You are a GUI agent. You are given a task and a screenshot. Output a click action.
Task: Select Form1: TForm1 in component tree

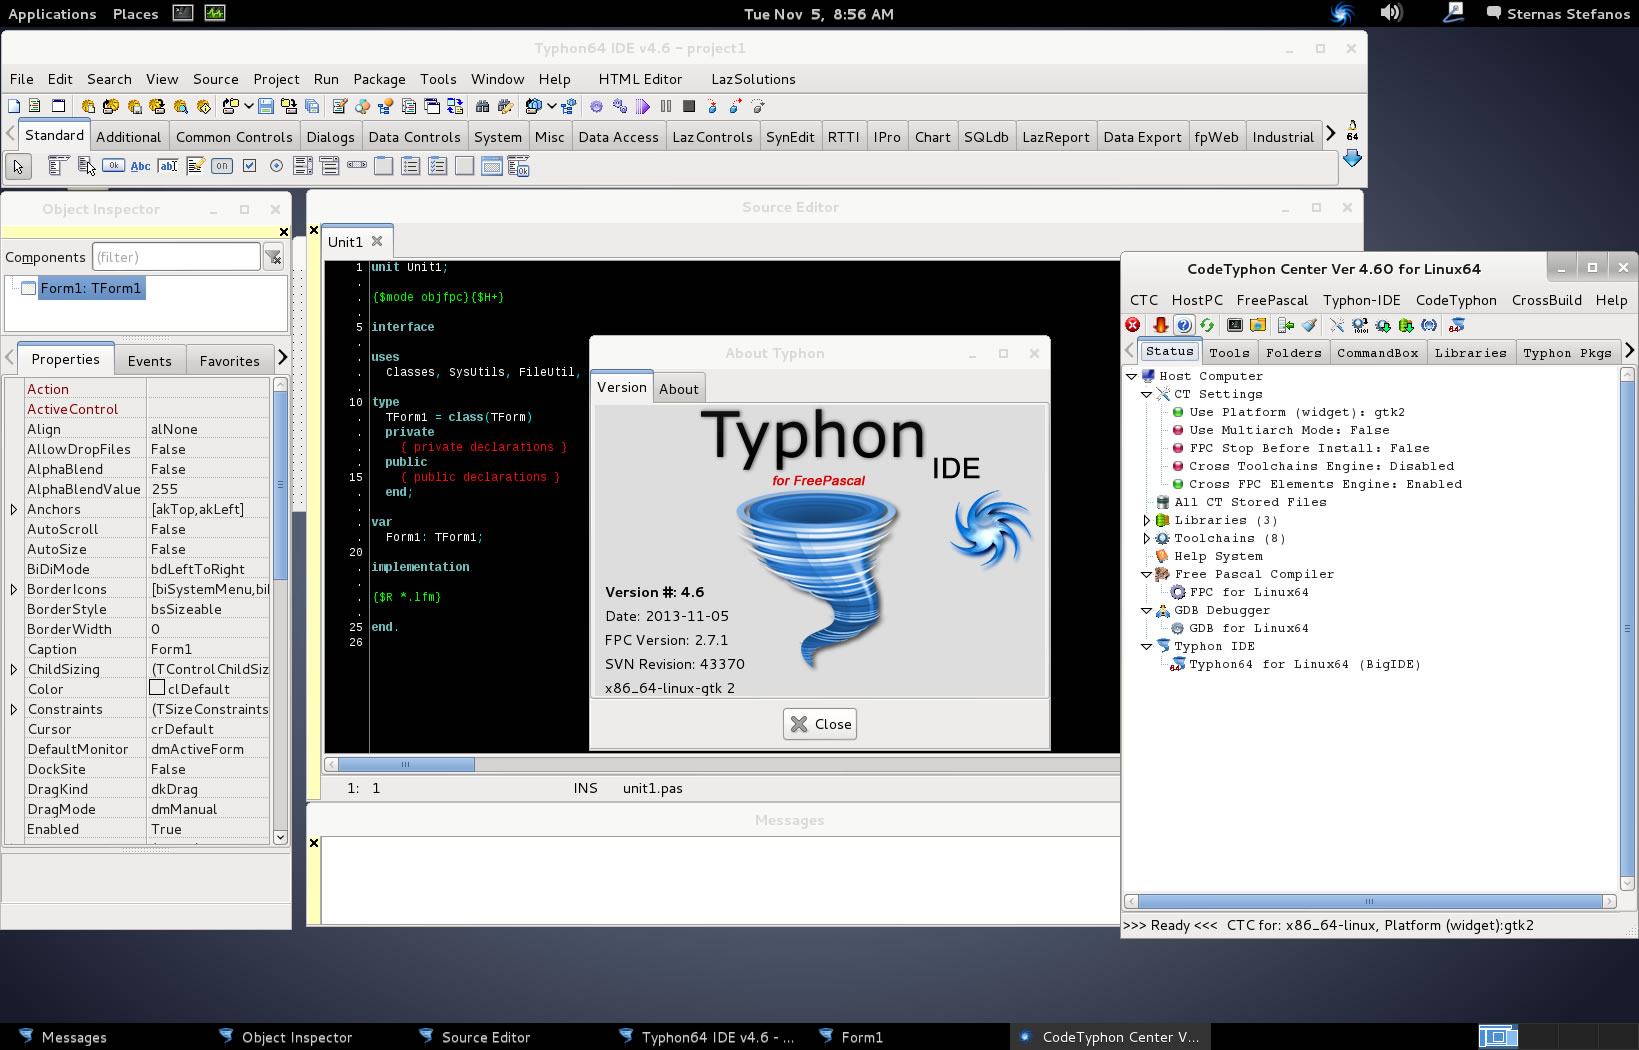pos(91,288)
